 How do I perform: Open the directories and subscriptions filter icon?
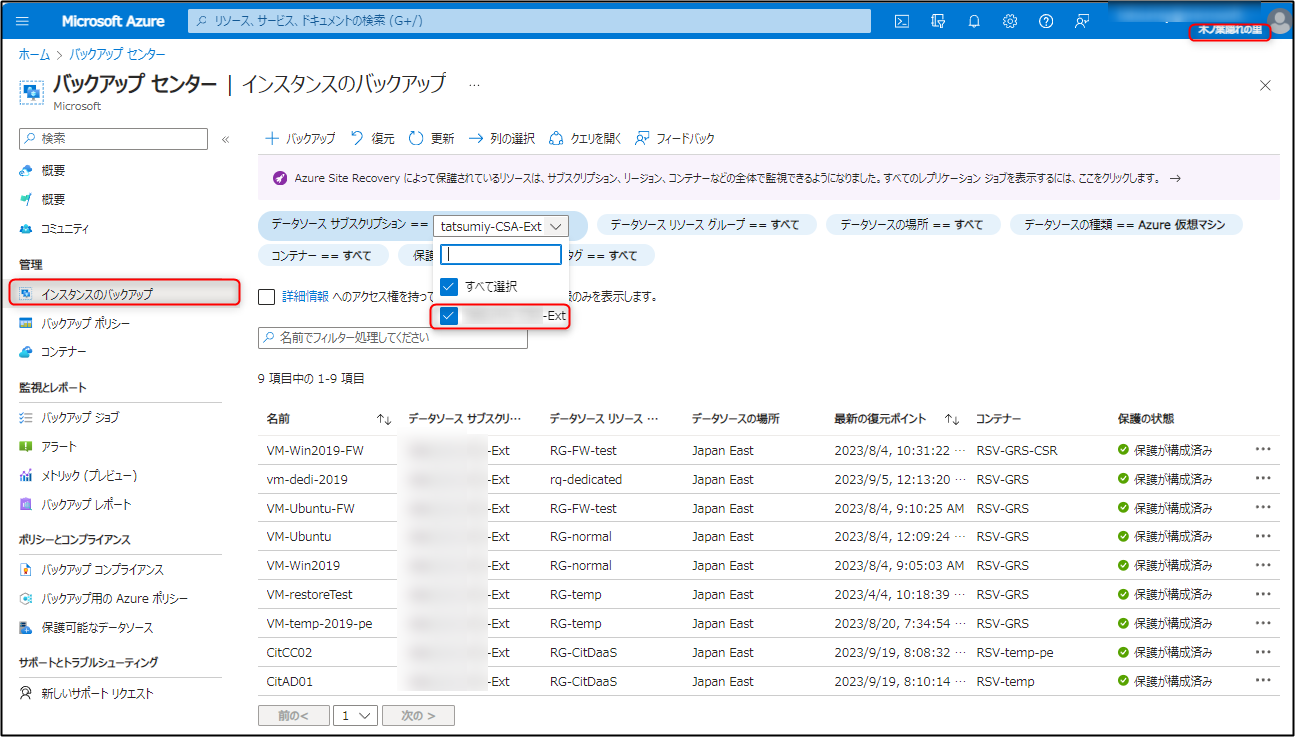pos(938,21)
